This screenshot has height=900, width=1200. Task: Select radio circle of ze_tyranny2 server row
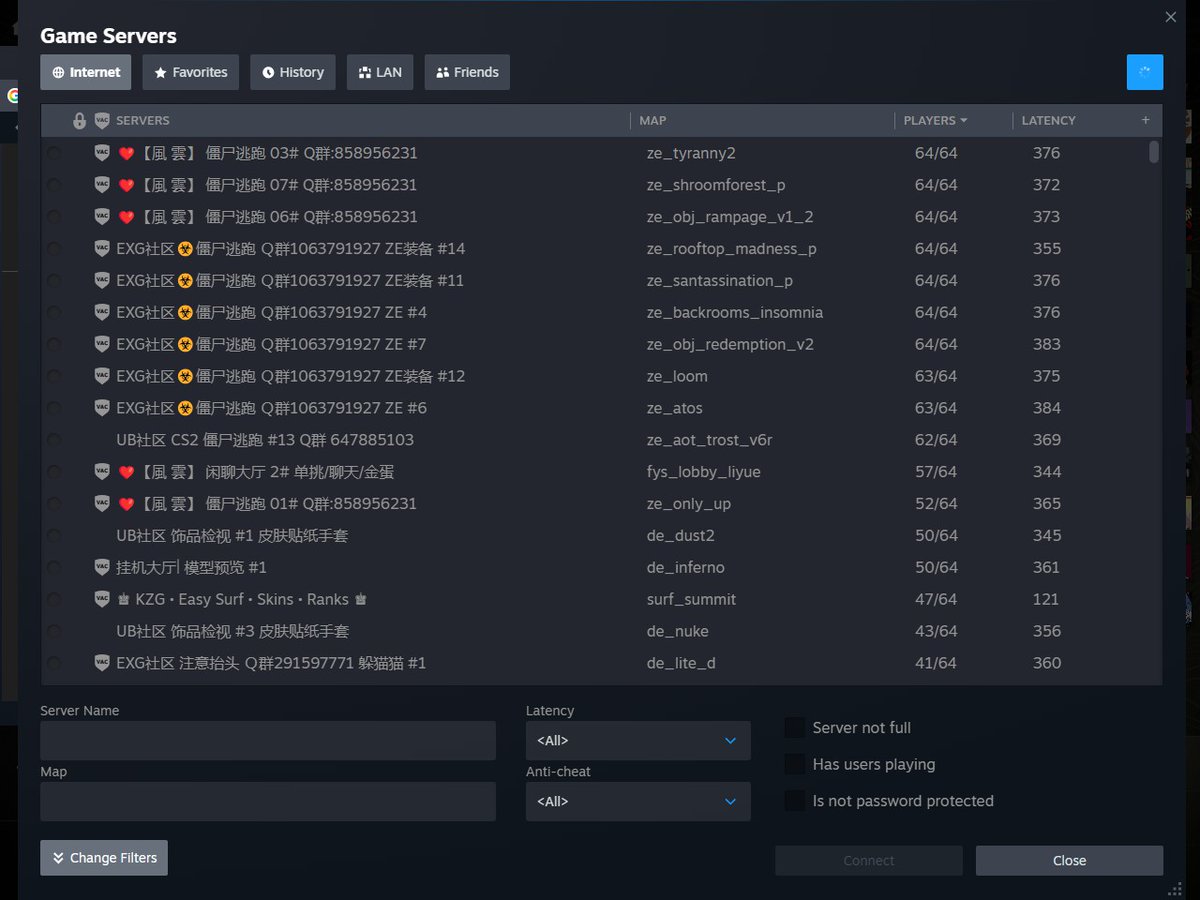(x=54, y=154)
